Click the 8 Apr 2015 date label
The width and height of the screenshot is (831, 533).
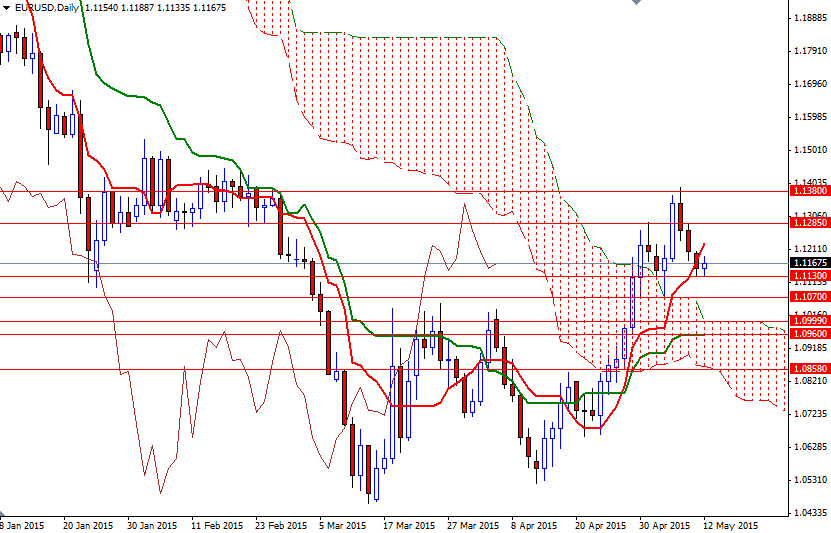point(535,526)
